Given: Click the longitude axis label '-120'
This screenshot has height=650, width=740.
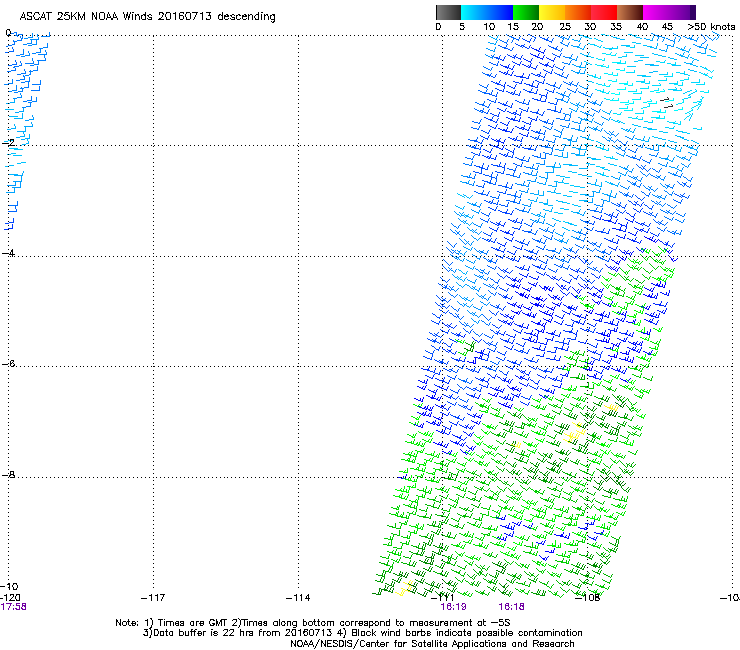Looking at the screenshot, I should tap(10, 598).
